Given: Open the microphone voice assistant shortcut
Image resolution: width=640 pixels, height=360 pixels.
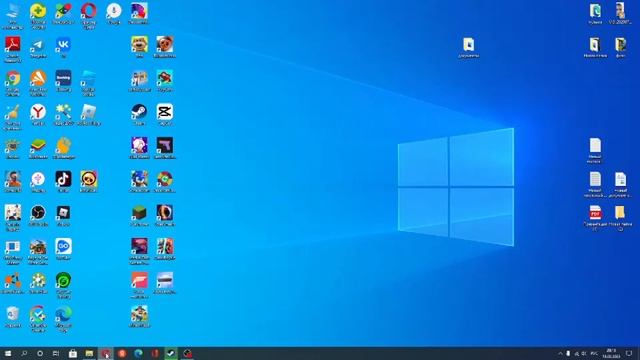Looking at the screenshot, I should point(114,13).
